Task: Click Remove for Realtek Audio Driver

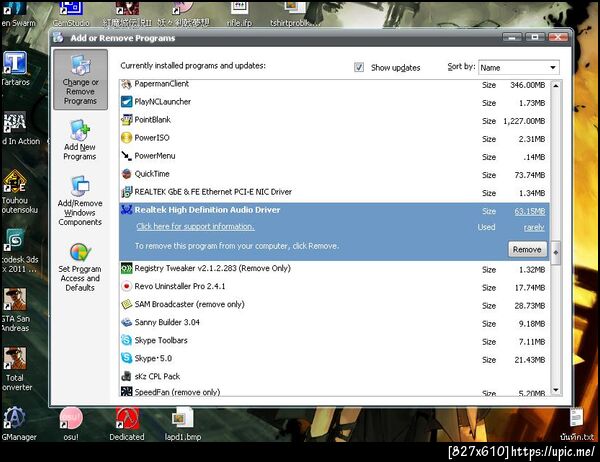Action: (x=527, y=250)
